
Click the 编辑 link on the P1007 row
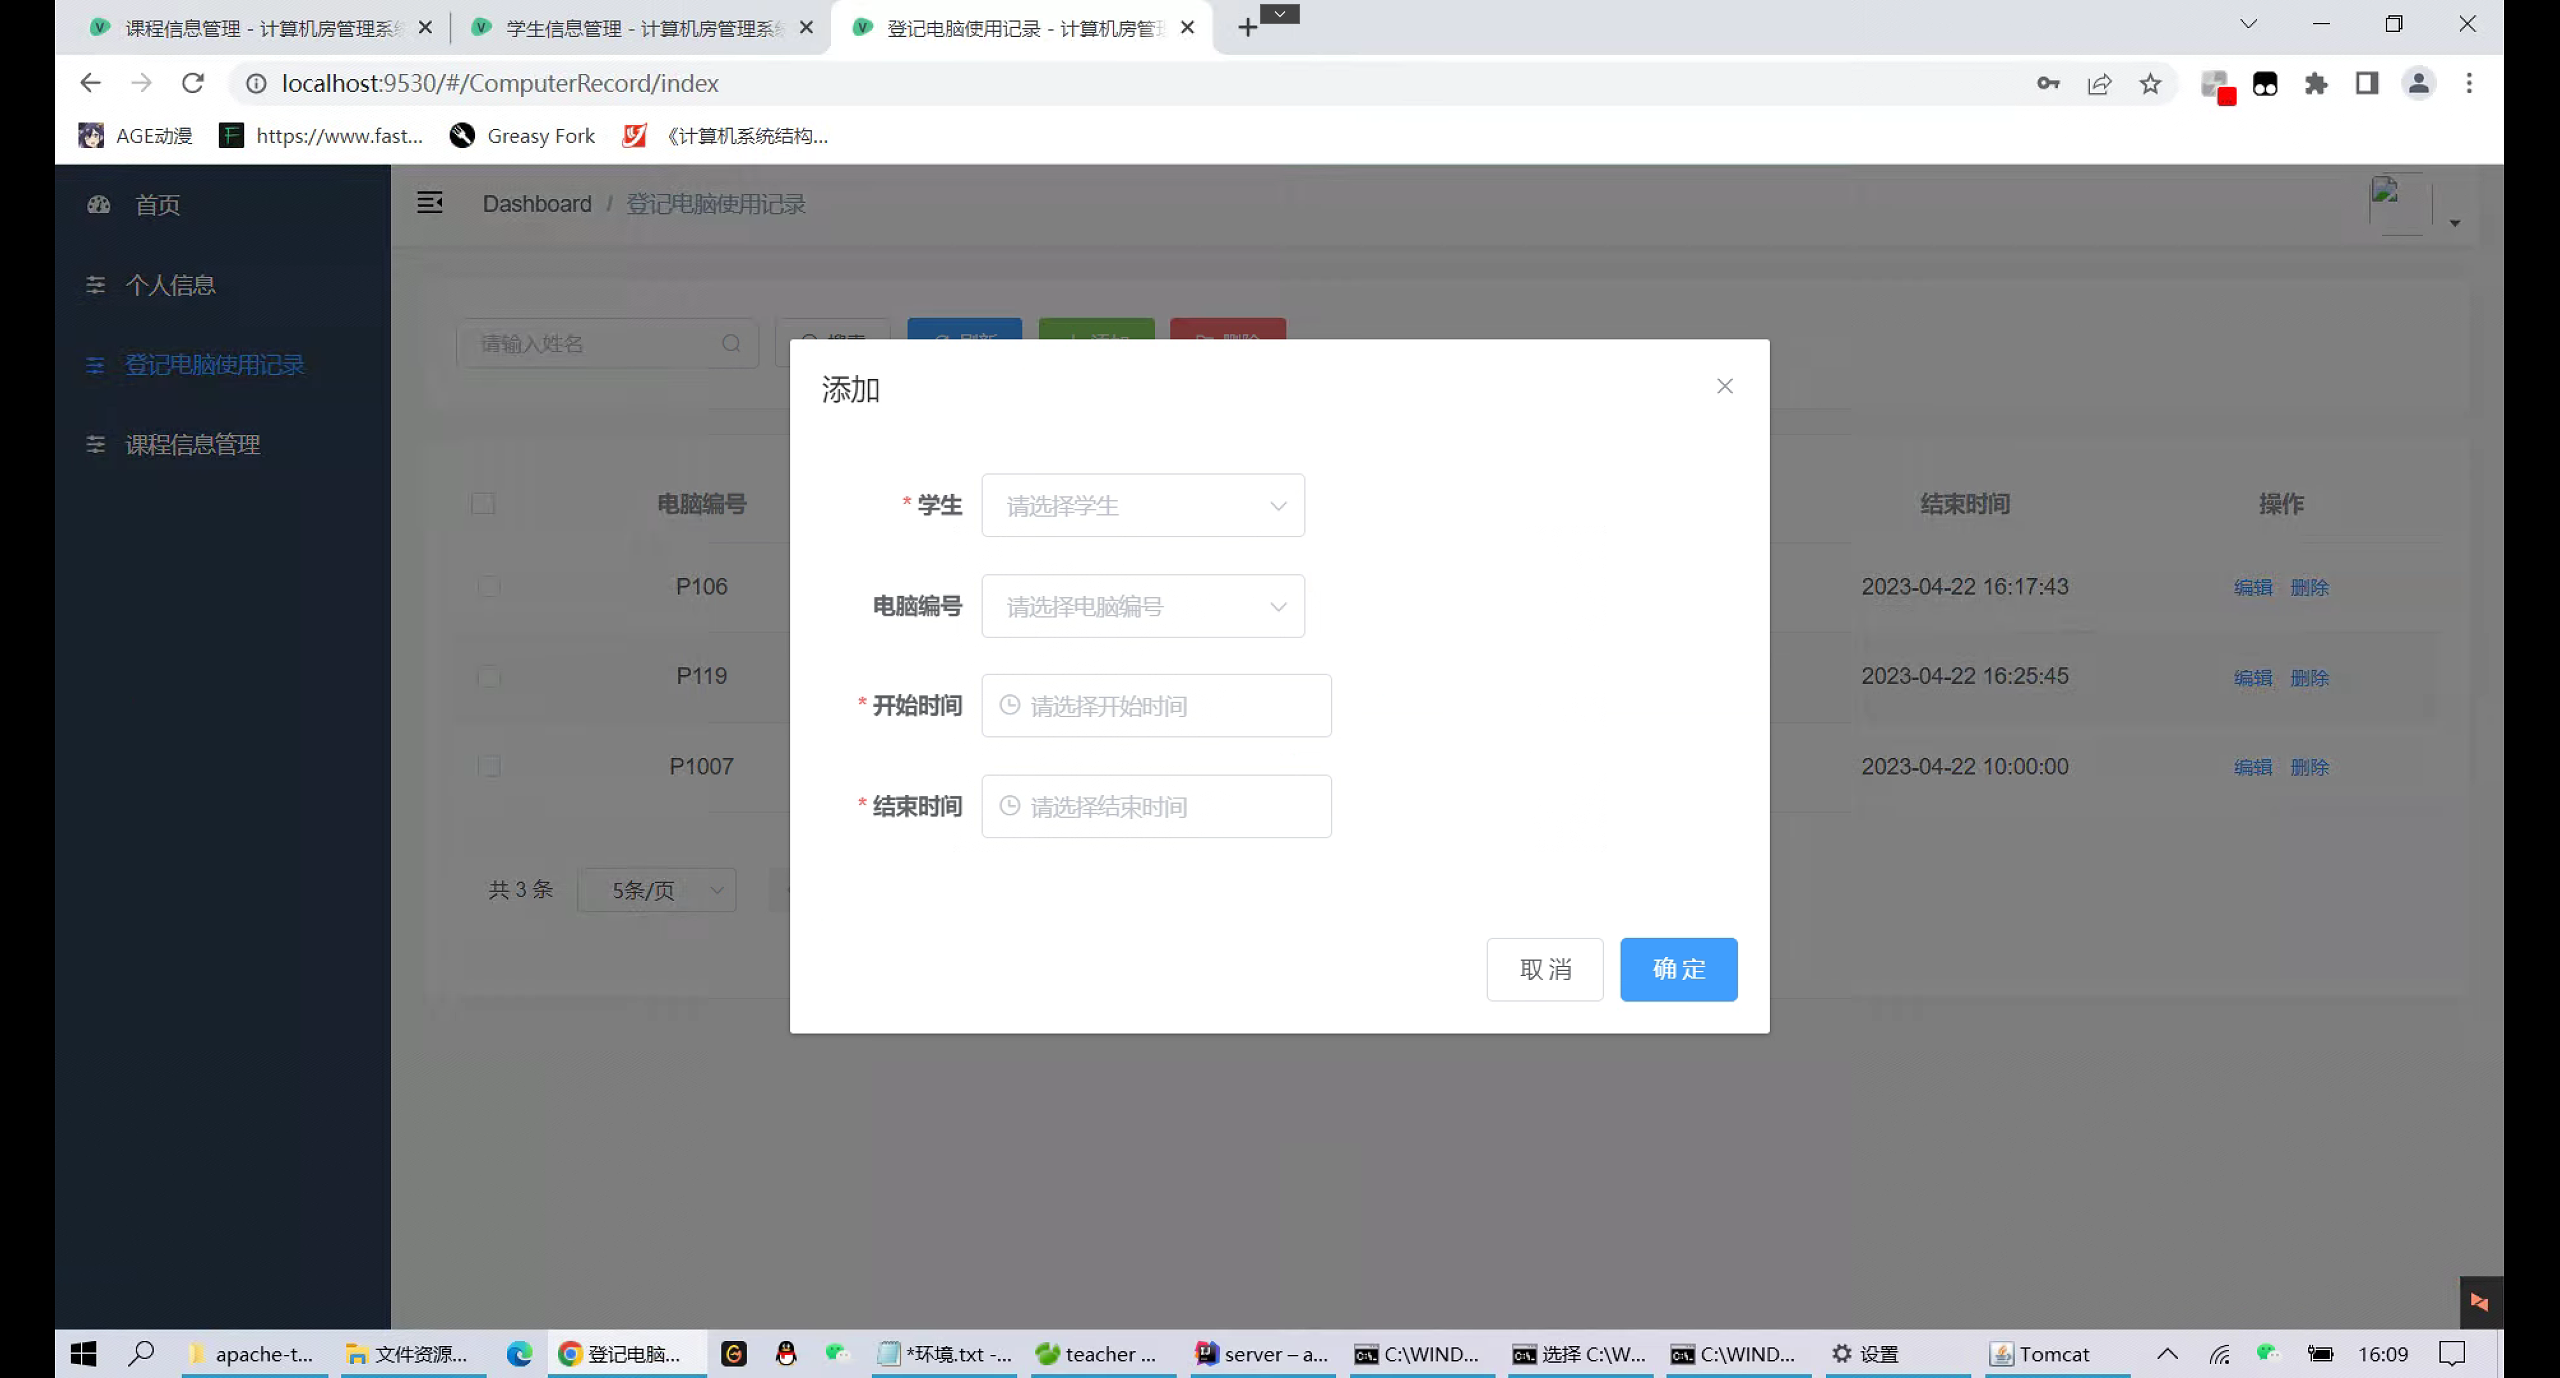2252,766
